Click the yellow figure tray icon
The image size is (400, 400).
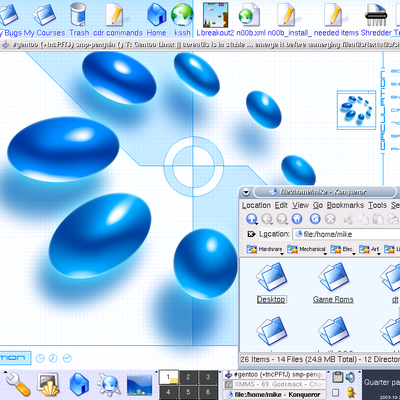coord(350,392)
